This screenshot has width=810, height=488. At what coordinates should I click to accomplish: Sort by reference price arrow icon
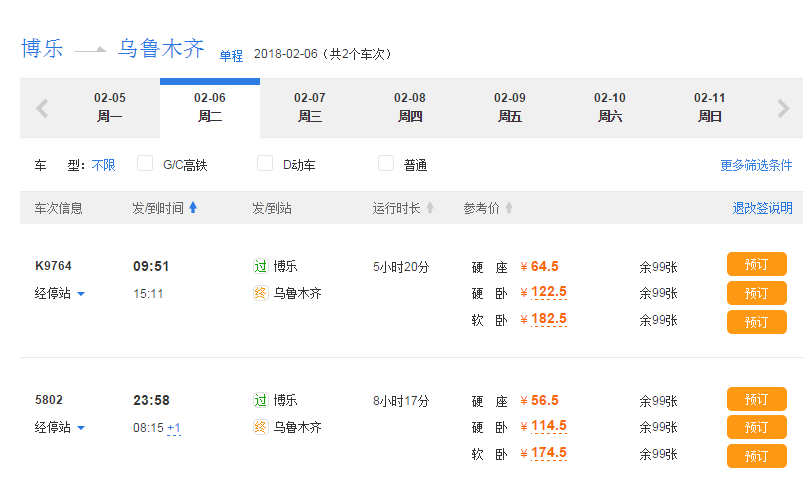point(509,208)
